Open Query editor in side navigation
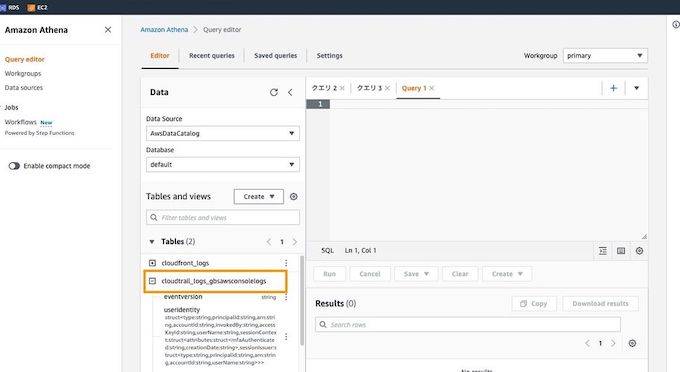 coord(25,59)
